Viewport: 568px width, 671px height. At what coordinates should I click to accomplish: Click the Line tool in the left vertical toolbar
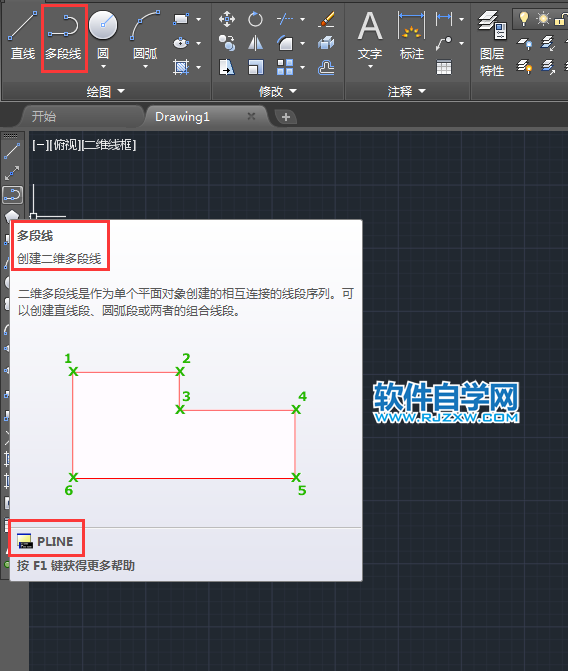point(12,151)
